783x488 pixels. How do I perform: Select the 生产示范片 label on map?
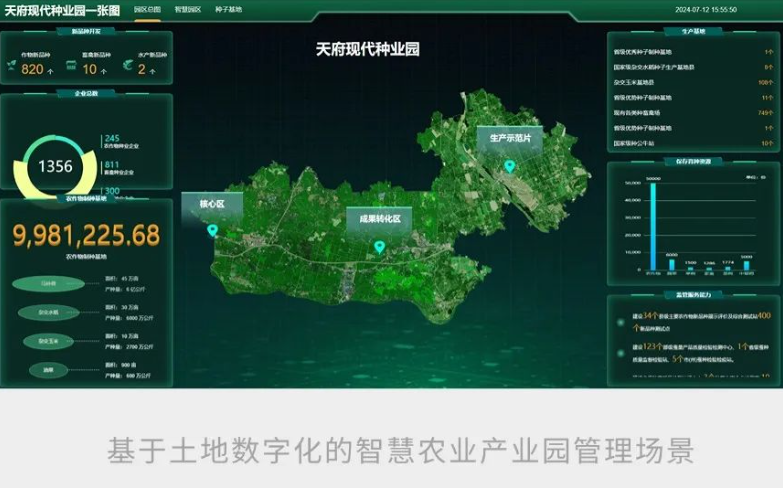(x=510, y=137)
